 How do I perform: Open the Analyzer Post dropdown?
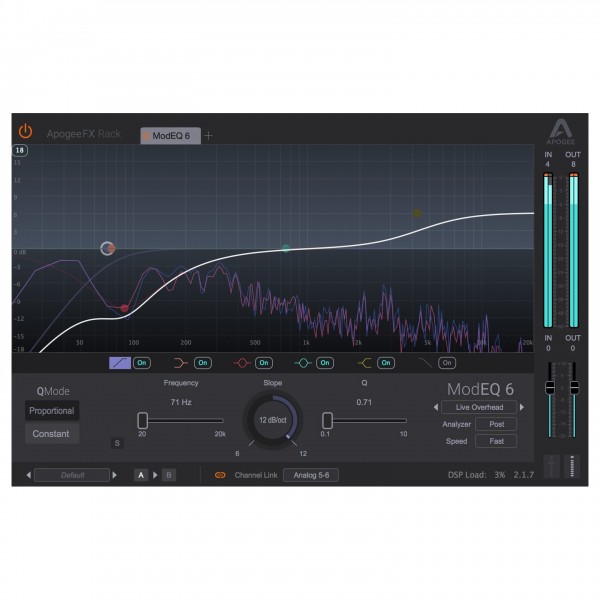click(x=496, y=424)
